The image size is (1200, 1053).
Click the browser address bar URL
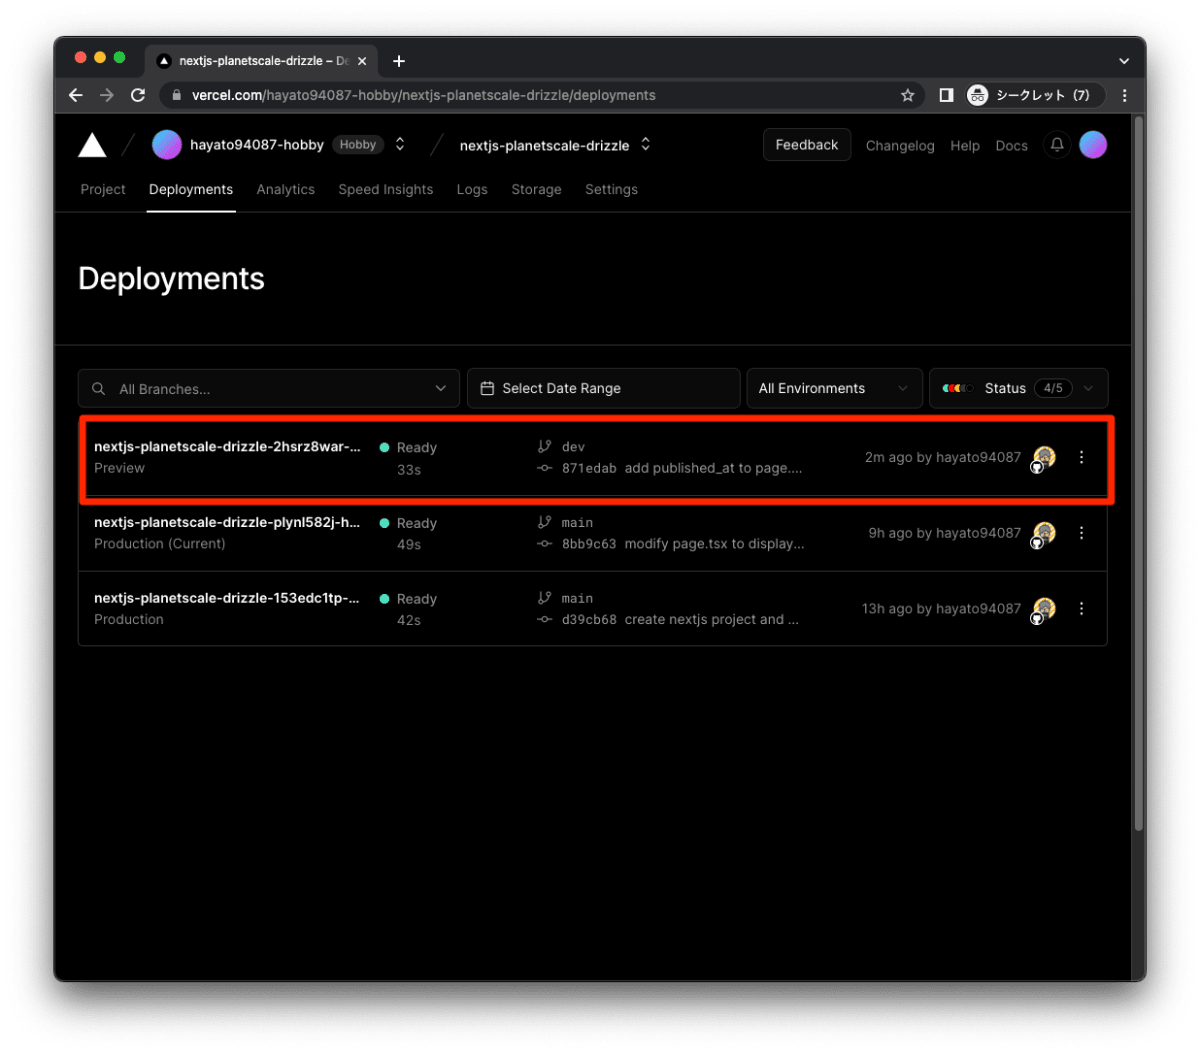[x=424, y=95]
